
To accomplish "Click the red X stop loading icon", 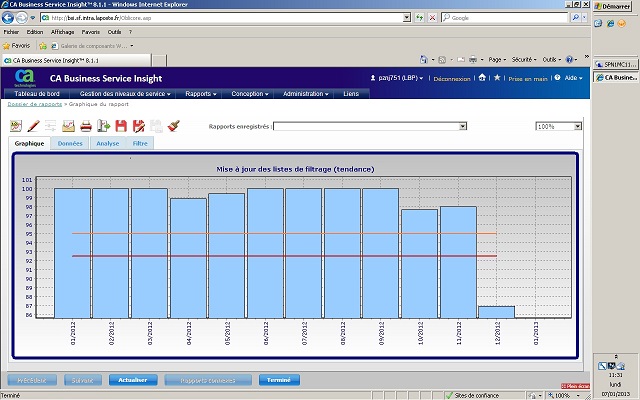I will click(432, 18).
